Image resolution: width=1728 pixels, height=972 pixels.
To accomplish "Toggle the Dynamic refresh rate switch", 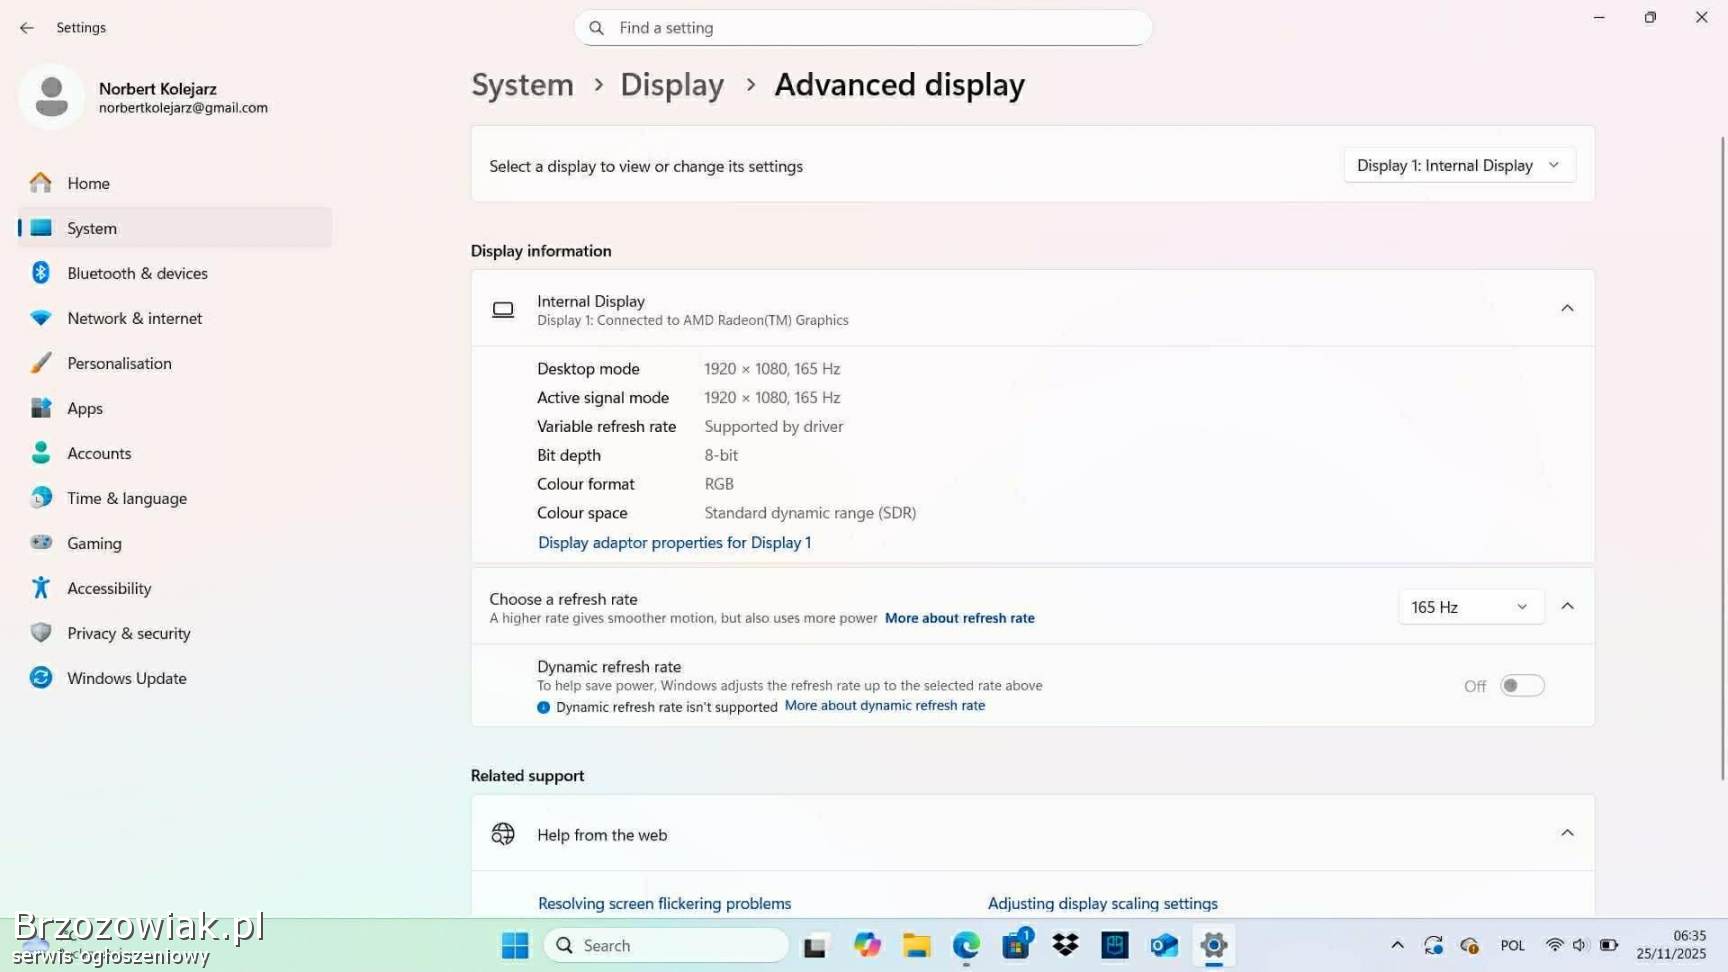I will (1522, 686).
